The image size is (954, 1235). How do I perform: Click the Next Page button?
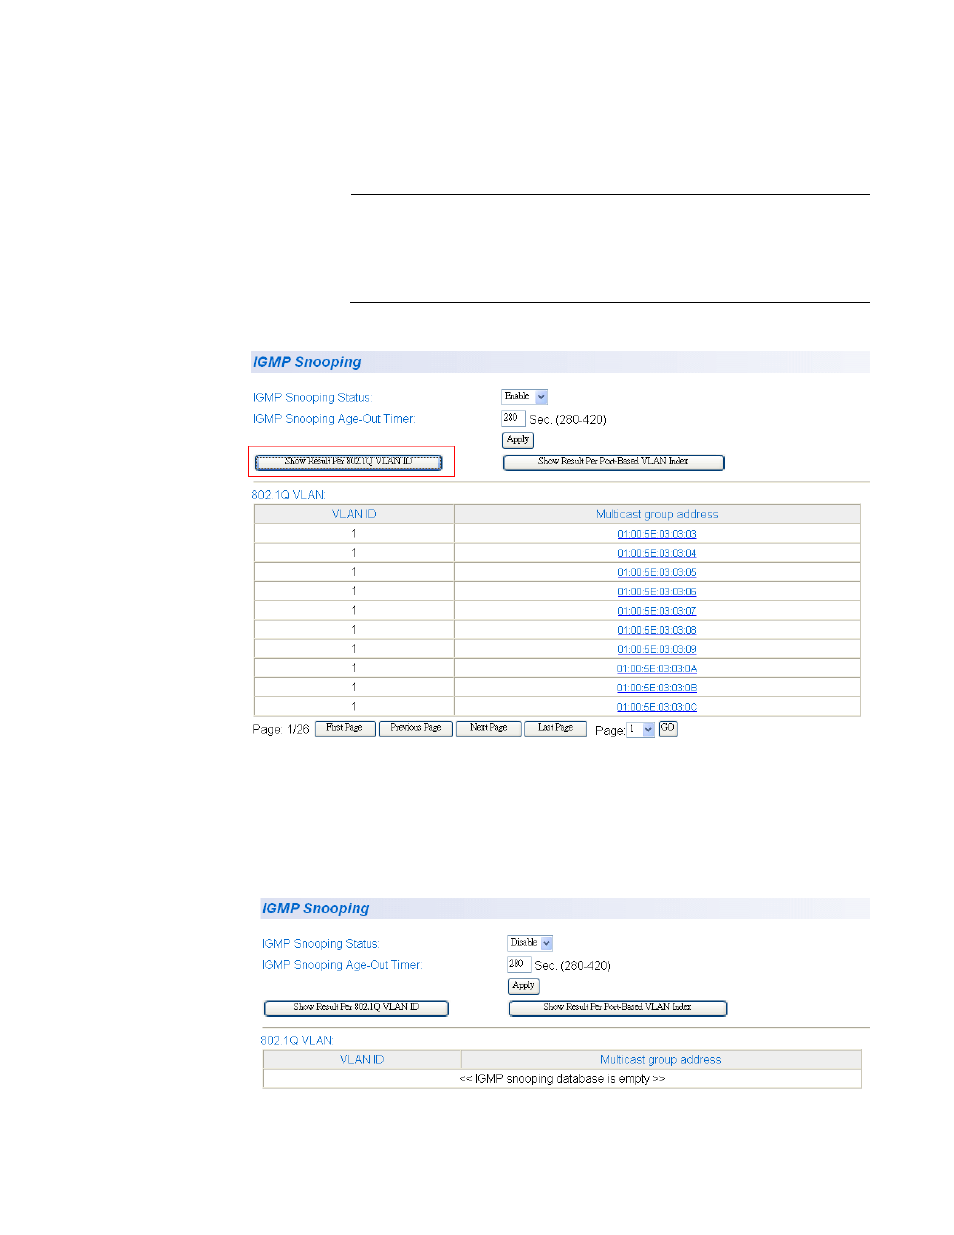tap(489, 729)
